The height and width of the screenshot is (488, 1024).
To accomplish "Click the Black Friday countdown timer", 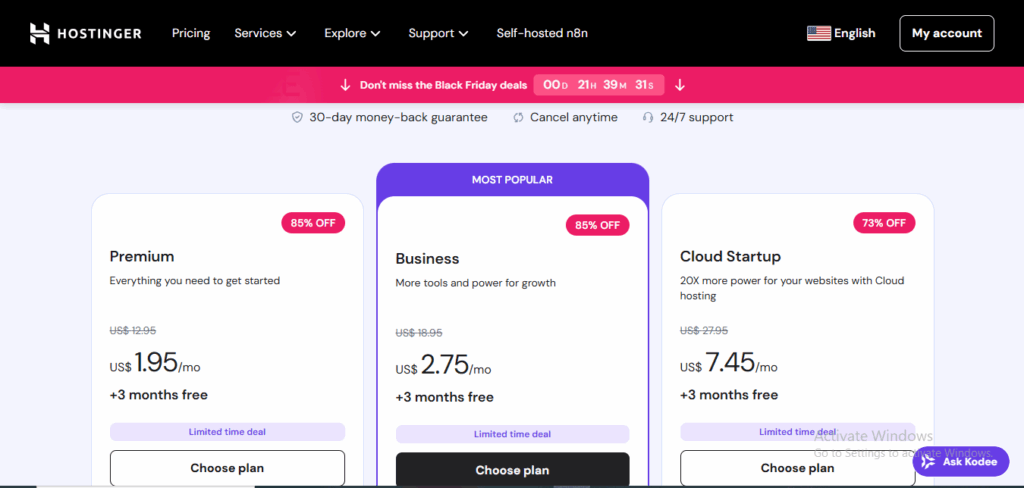I will coord(599,85).
